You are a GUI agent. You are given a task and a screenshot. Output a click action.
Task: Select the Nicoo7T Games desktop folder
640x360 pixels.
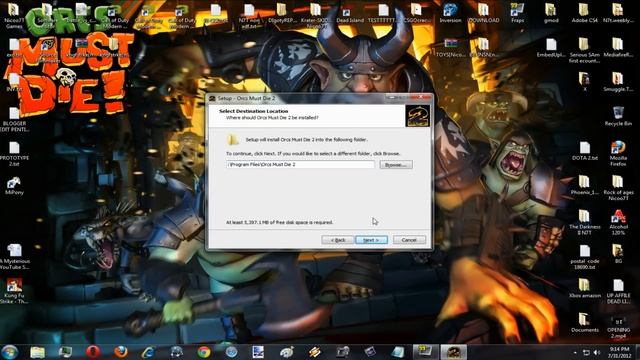click(14, 16)
